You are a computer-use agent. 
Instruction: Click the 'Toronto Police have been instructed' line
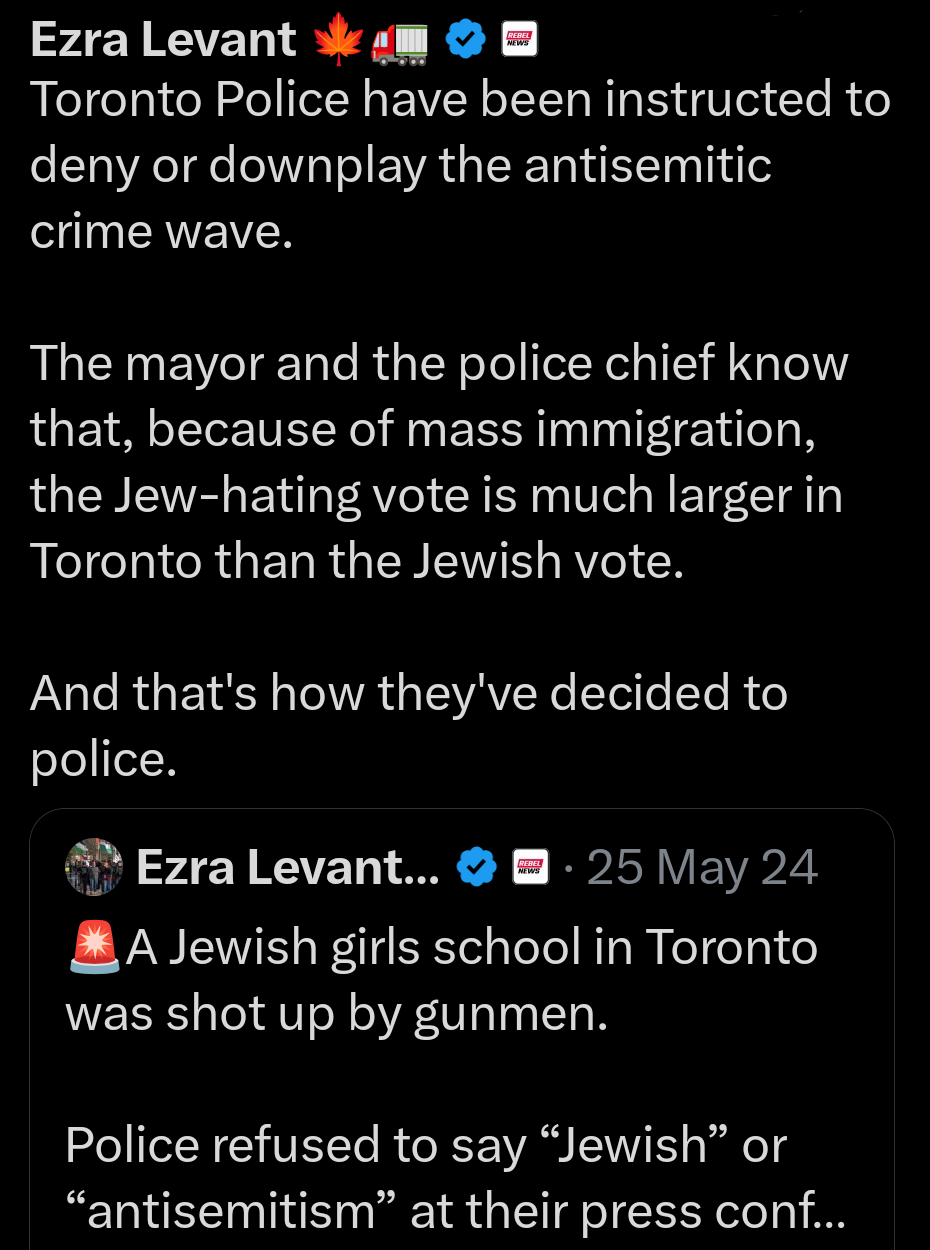click(460, 99)
